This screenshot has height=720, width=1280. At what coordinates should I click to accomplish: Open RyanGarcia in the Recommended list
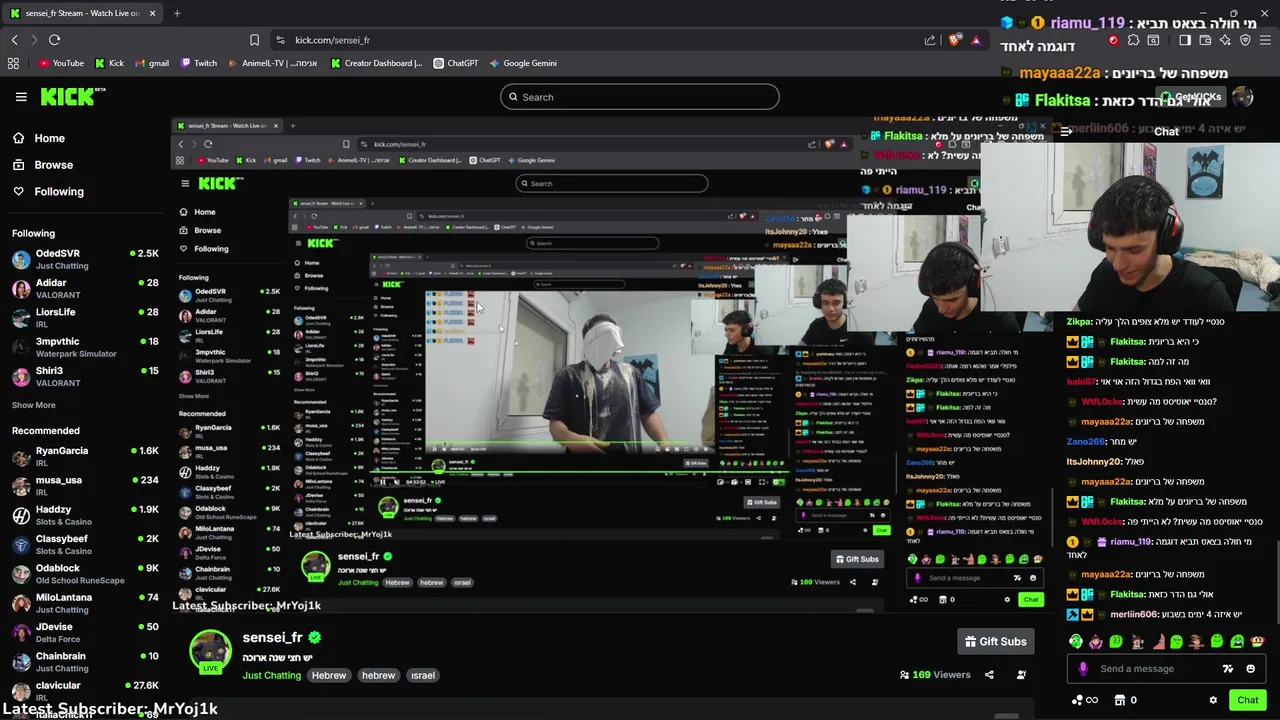click(85, 456)
